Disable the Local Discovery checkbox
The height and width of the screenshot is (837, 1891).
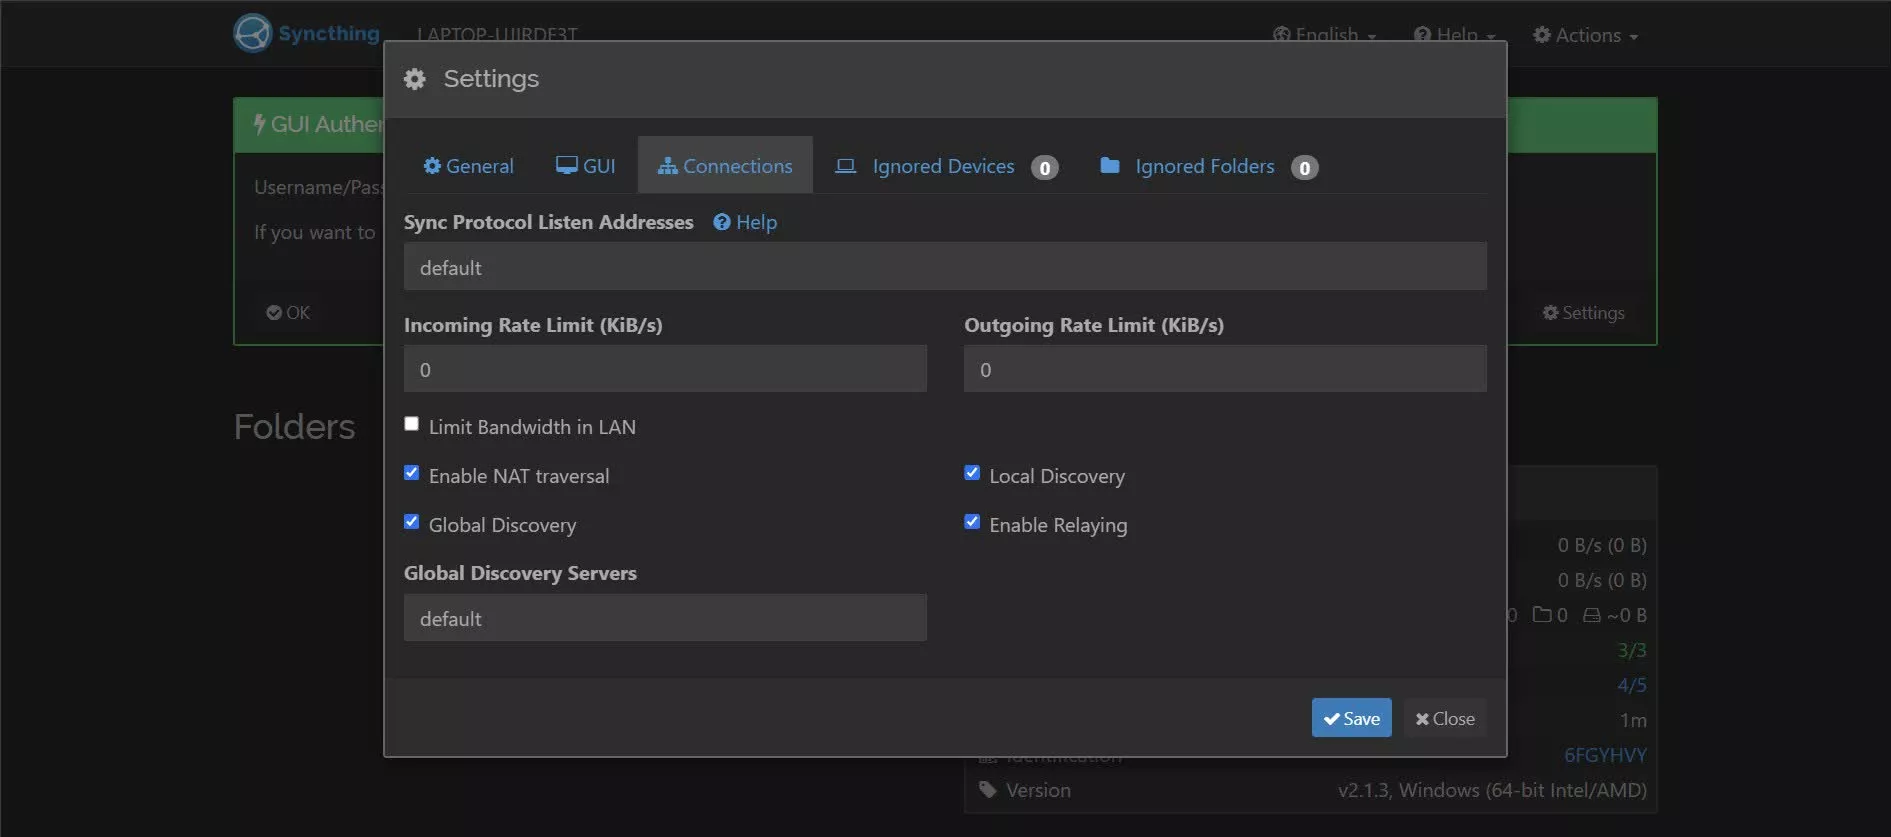972,473
